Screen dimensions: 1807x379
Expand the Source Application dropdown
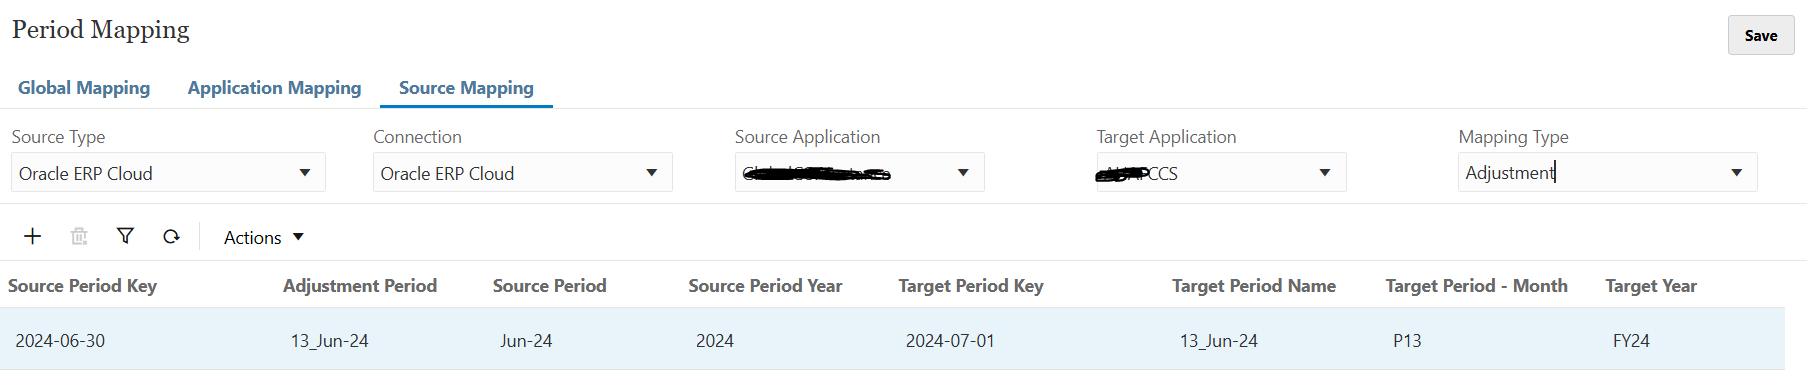coord(963,173)
